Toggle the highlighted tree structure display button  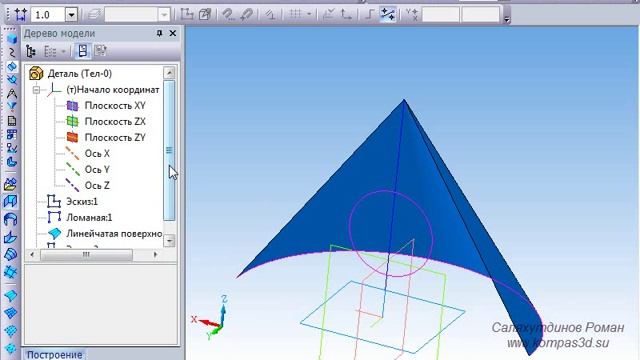tap(82, 51)
